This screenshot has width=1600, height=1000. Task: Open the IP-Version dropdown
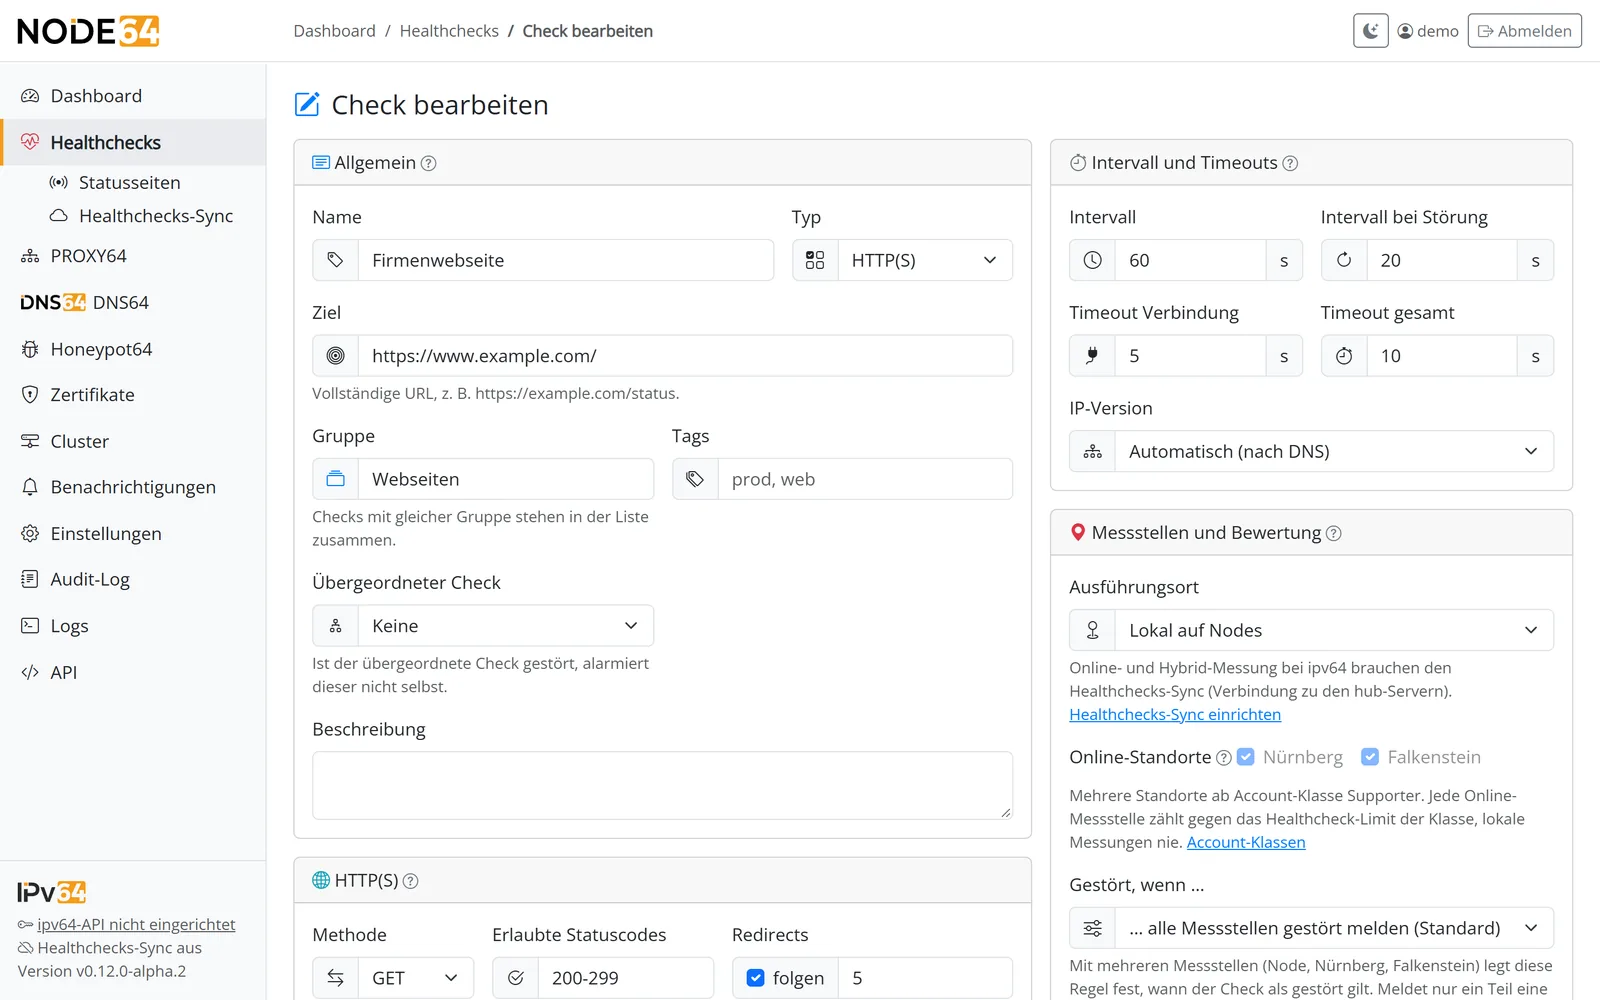(1334, 451)
